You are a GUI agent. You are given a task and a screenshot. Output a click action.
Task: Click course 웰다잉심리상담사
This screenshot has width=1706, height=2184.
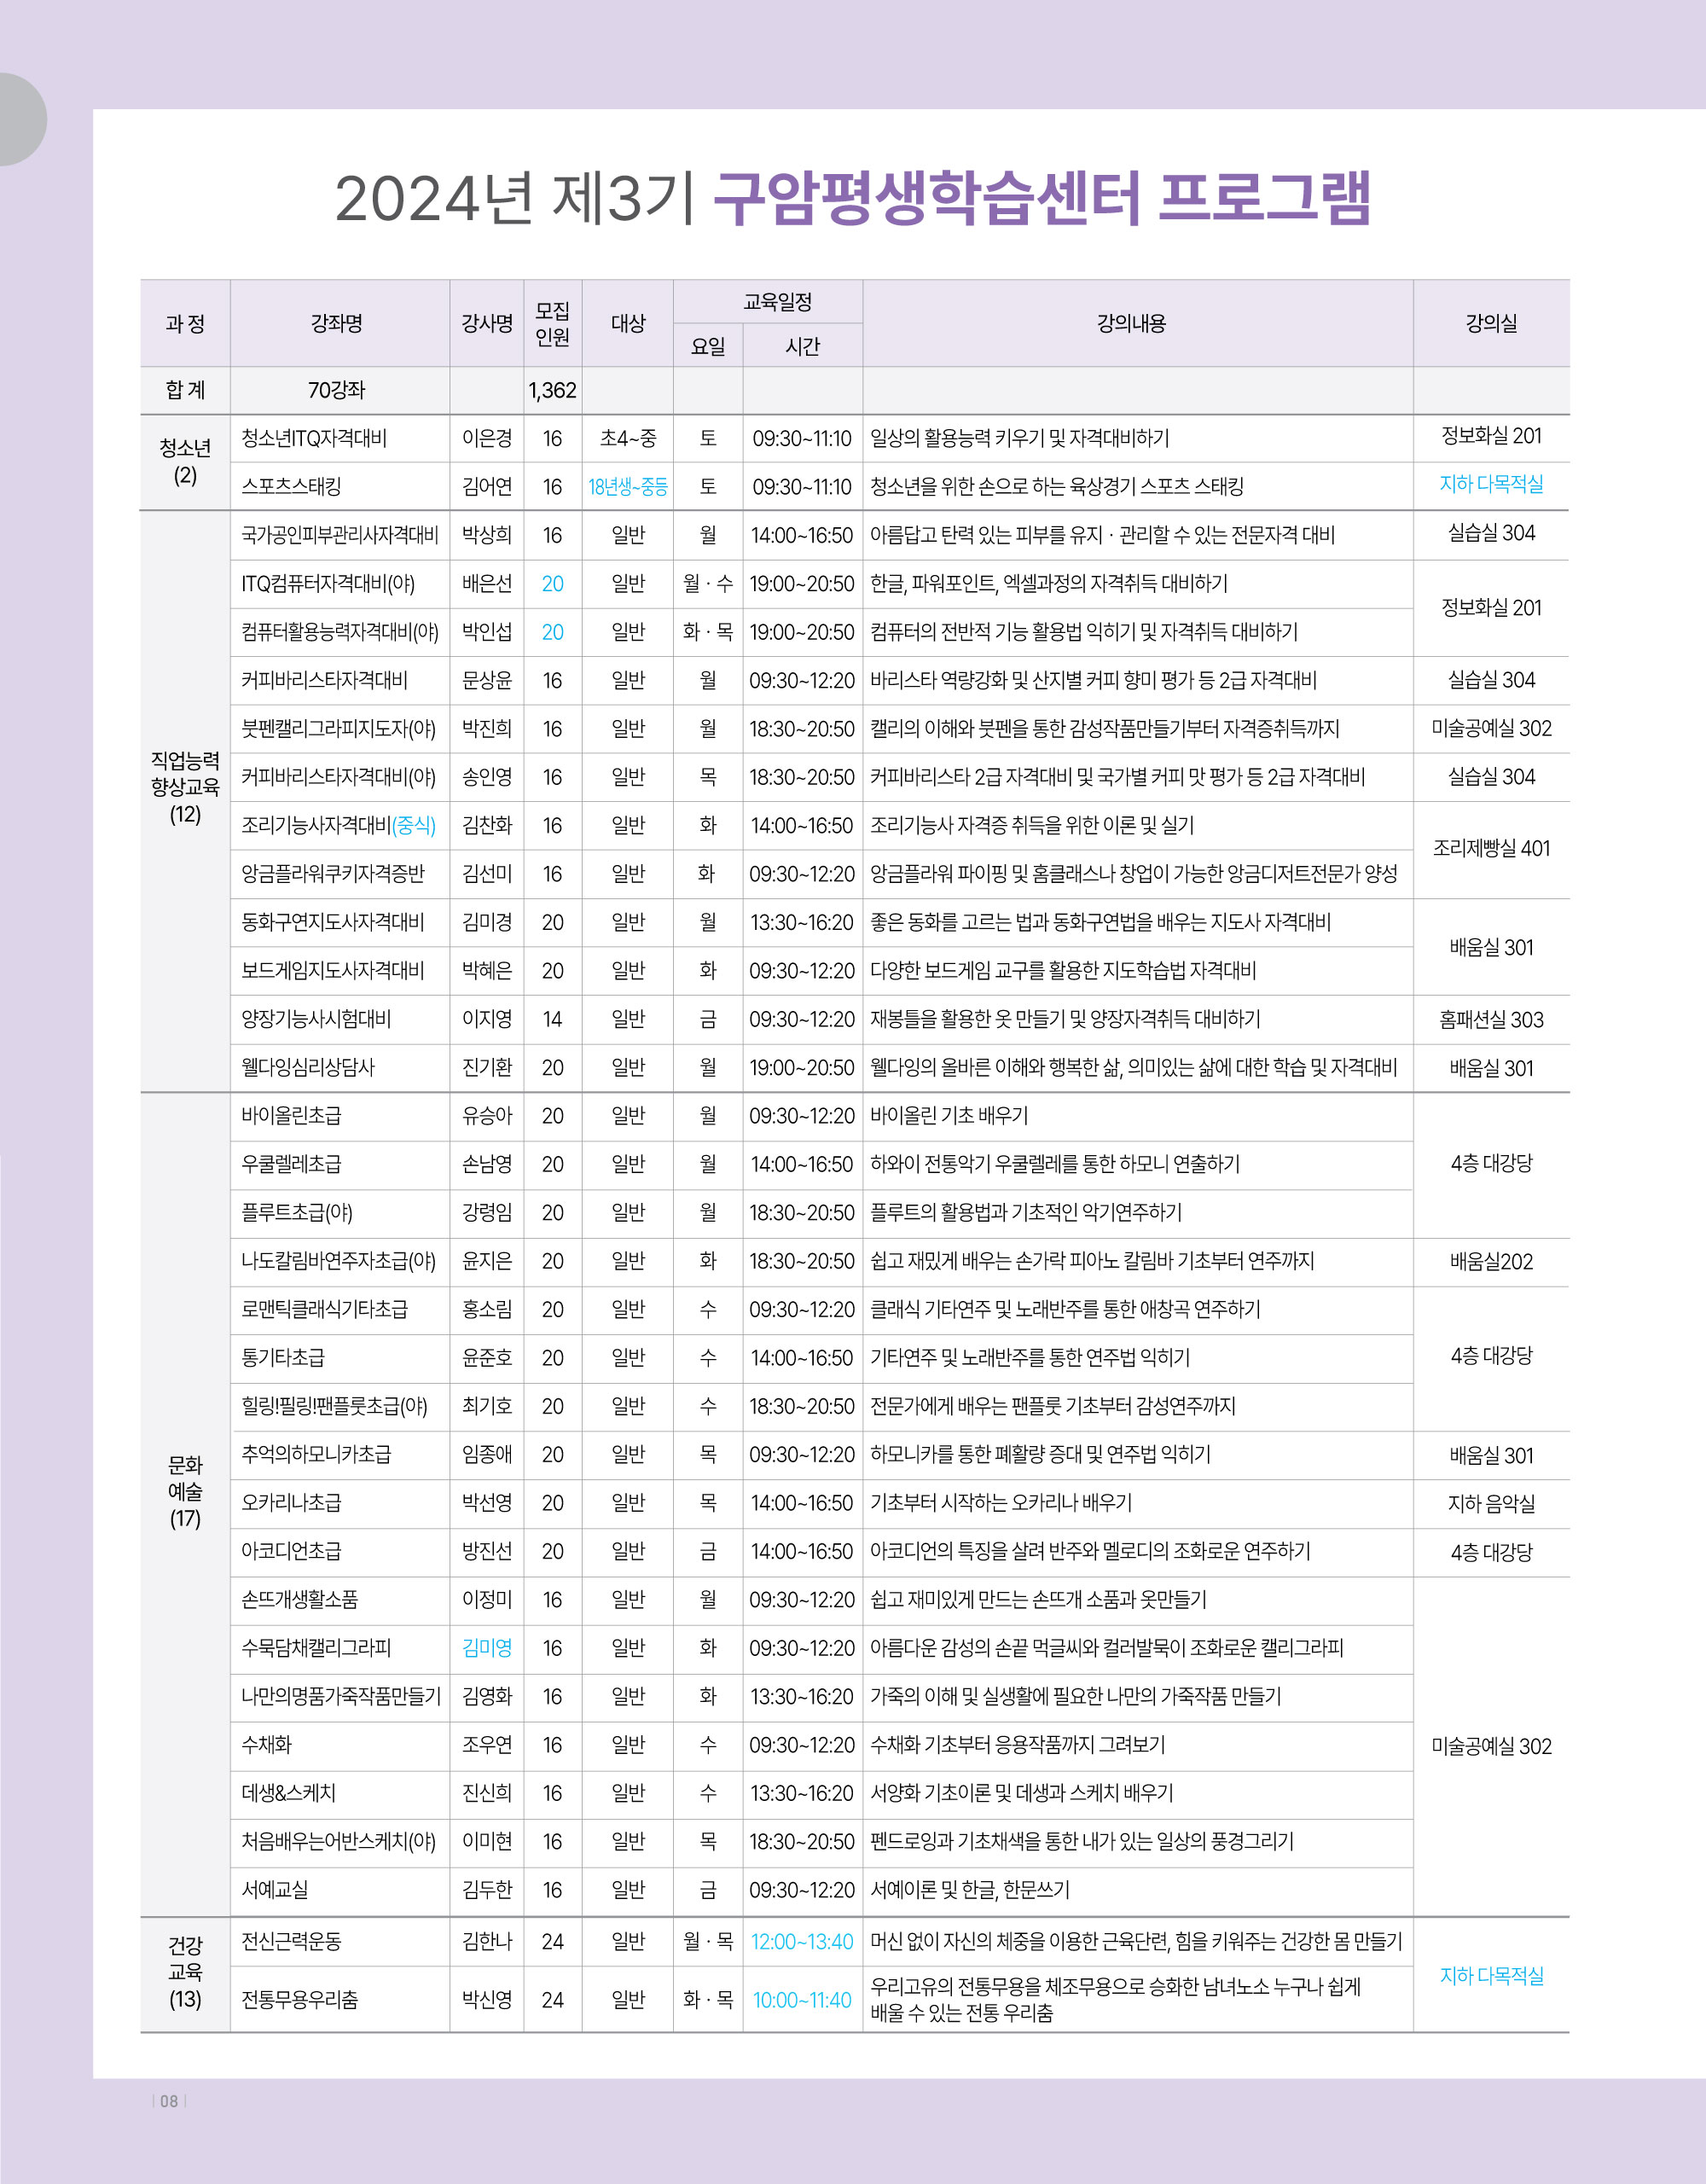[x=308, y=1068]
